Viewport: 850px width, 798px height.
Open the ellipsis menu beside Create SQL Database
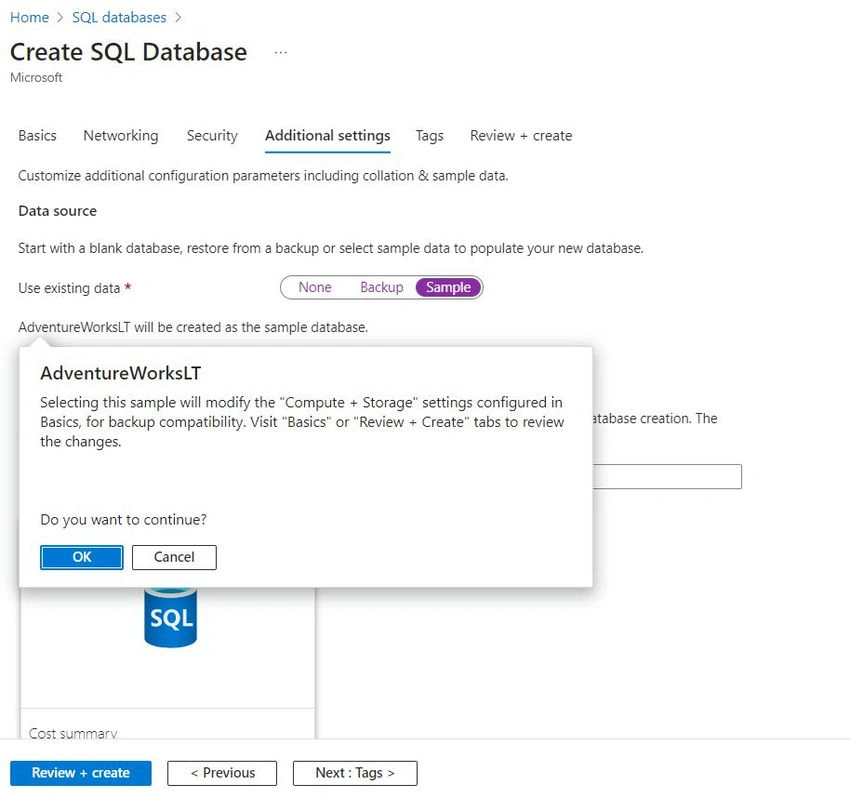(x=281, y=53)
